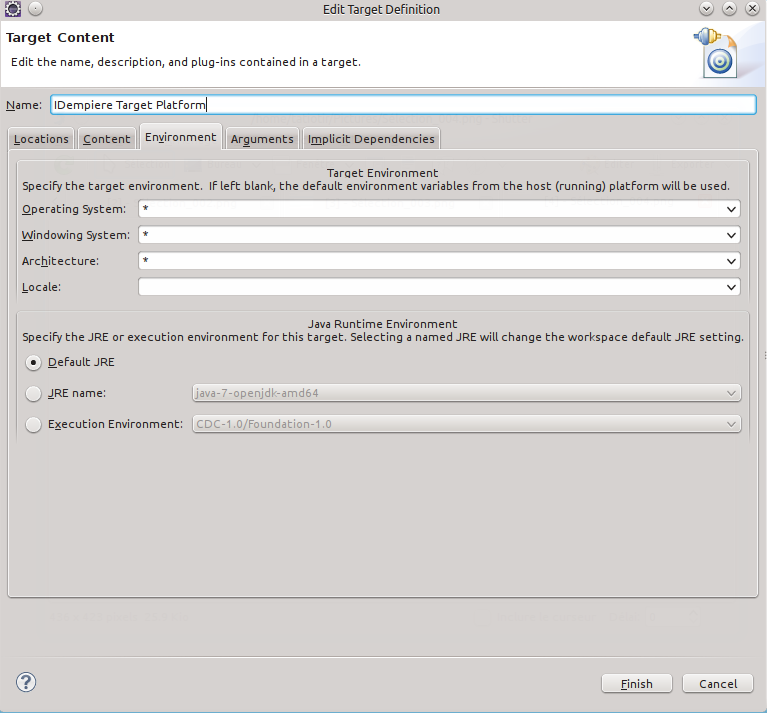Switch to the Locations tab

[41, 139]
